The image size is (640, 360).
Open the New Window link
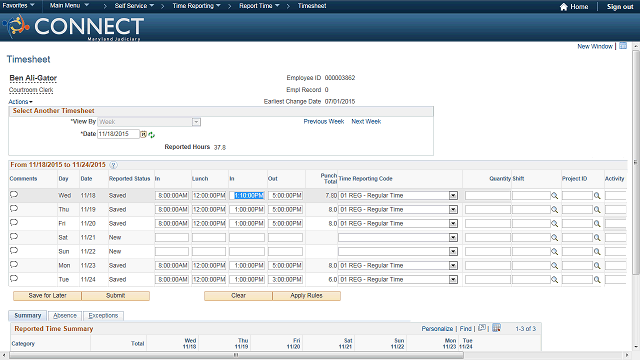tap(595, 47)
